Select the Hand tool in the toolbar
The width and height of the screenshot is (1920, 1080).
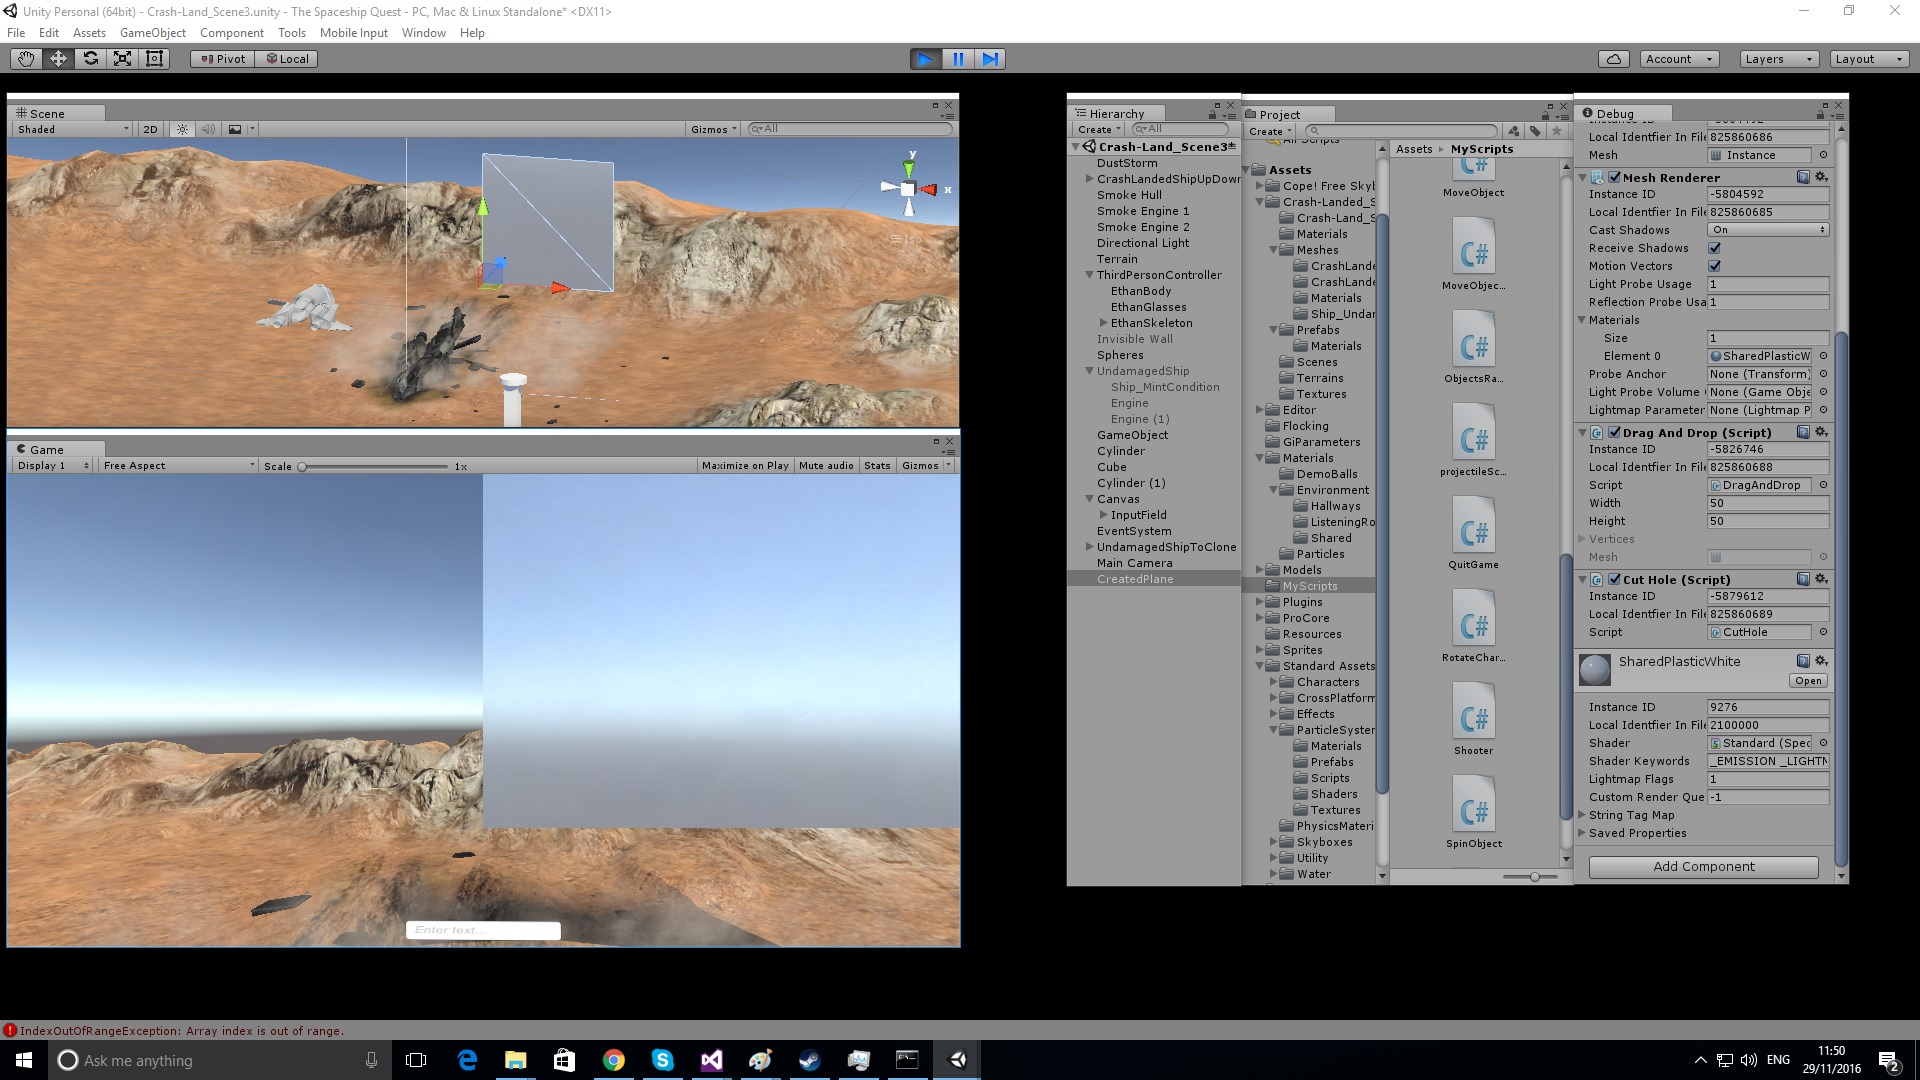point(24,58)
